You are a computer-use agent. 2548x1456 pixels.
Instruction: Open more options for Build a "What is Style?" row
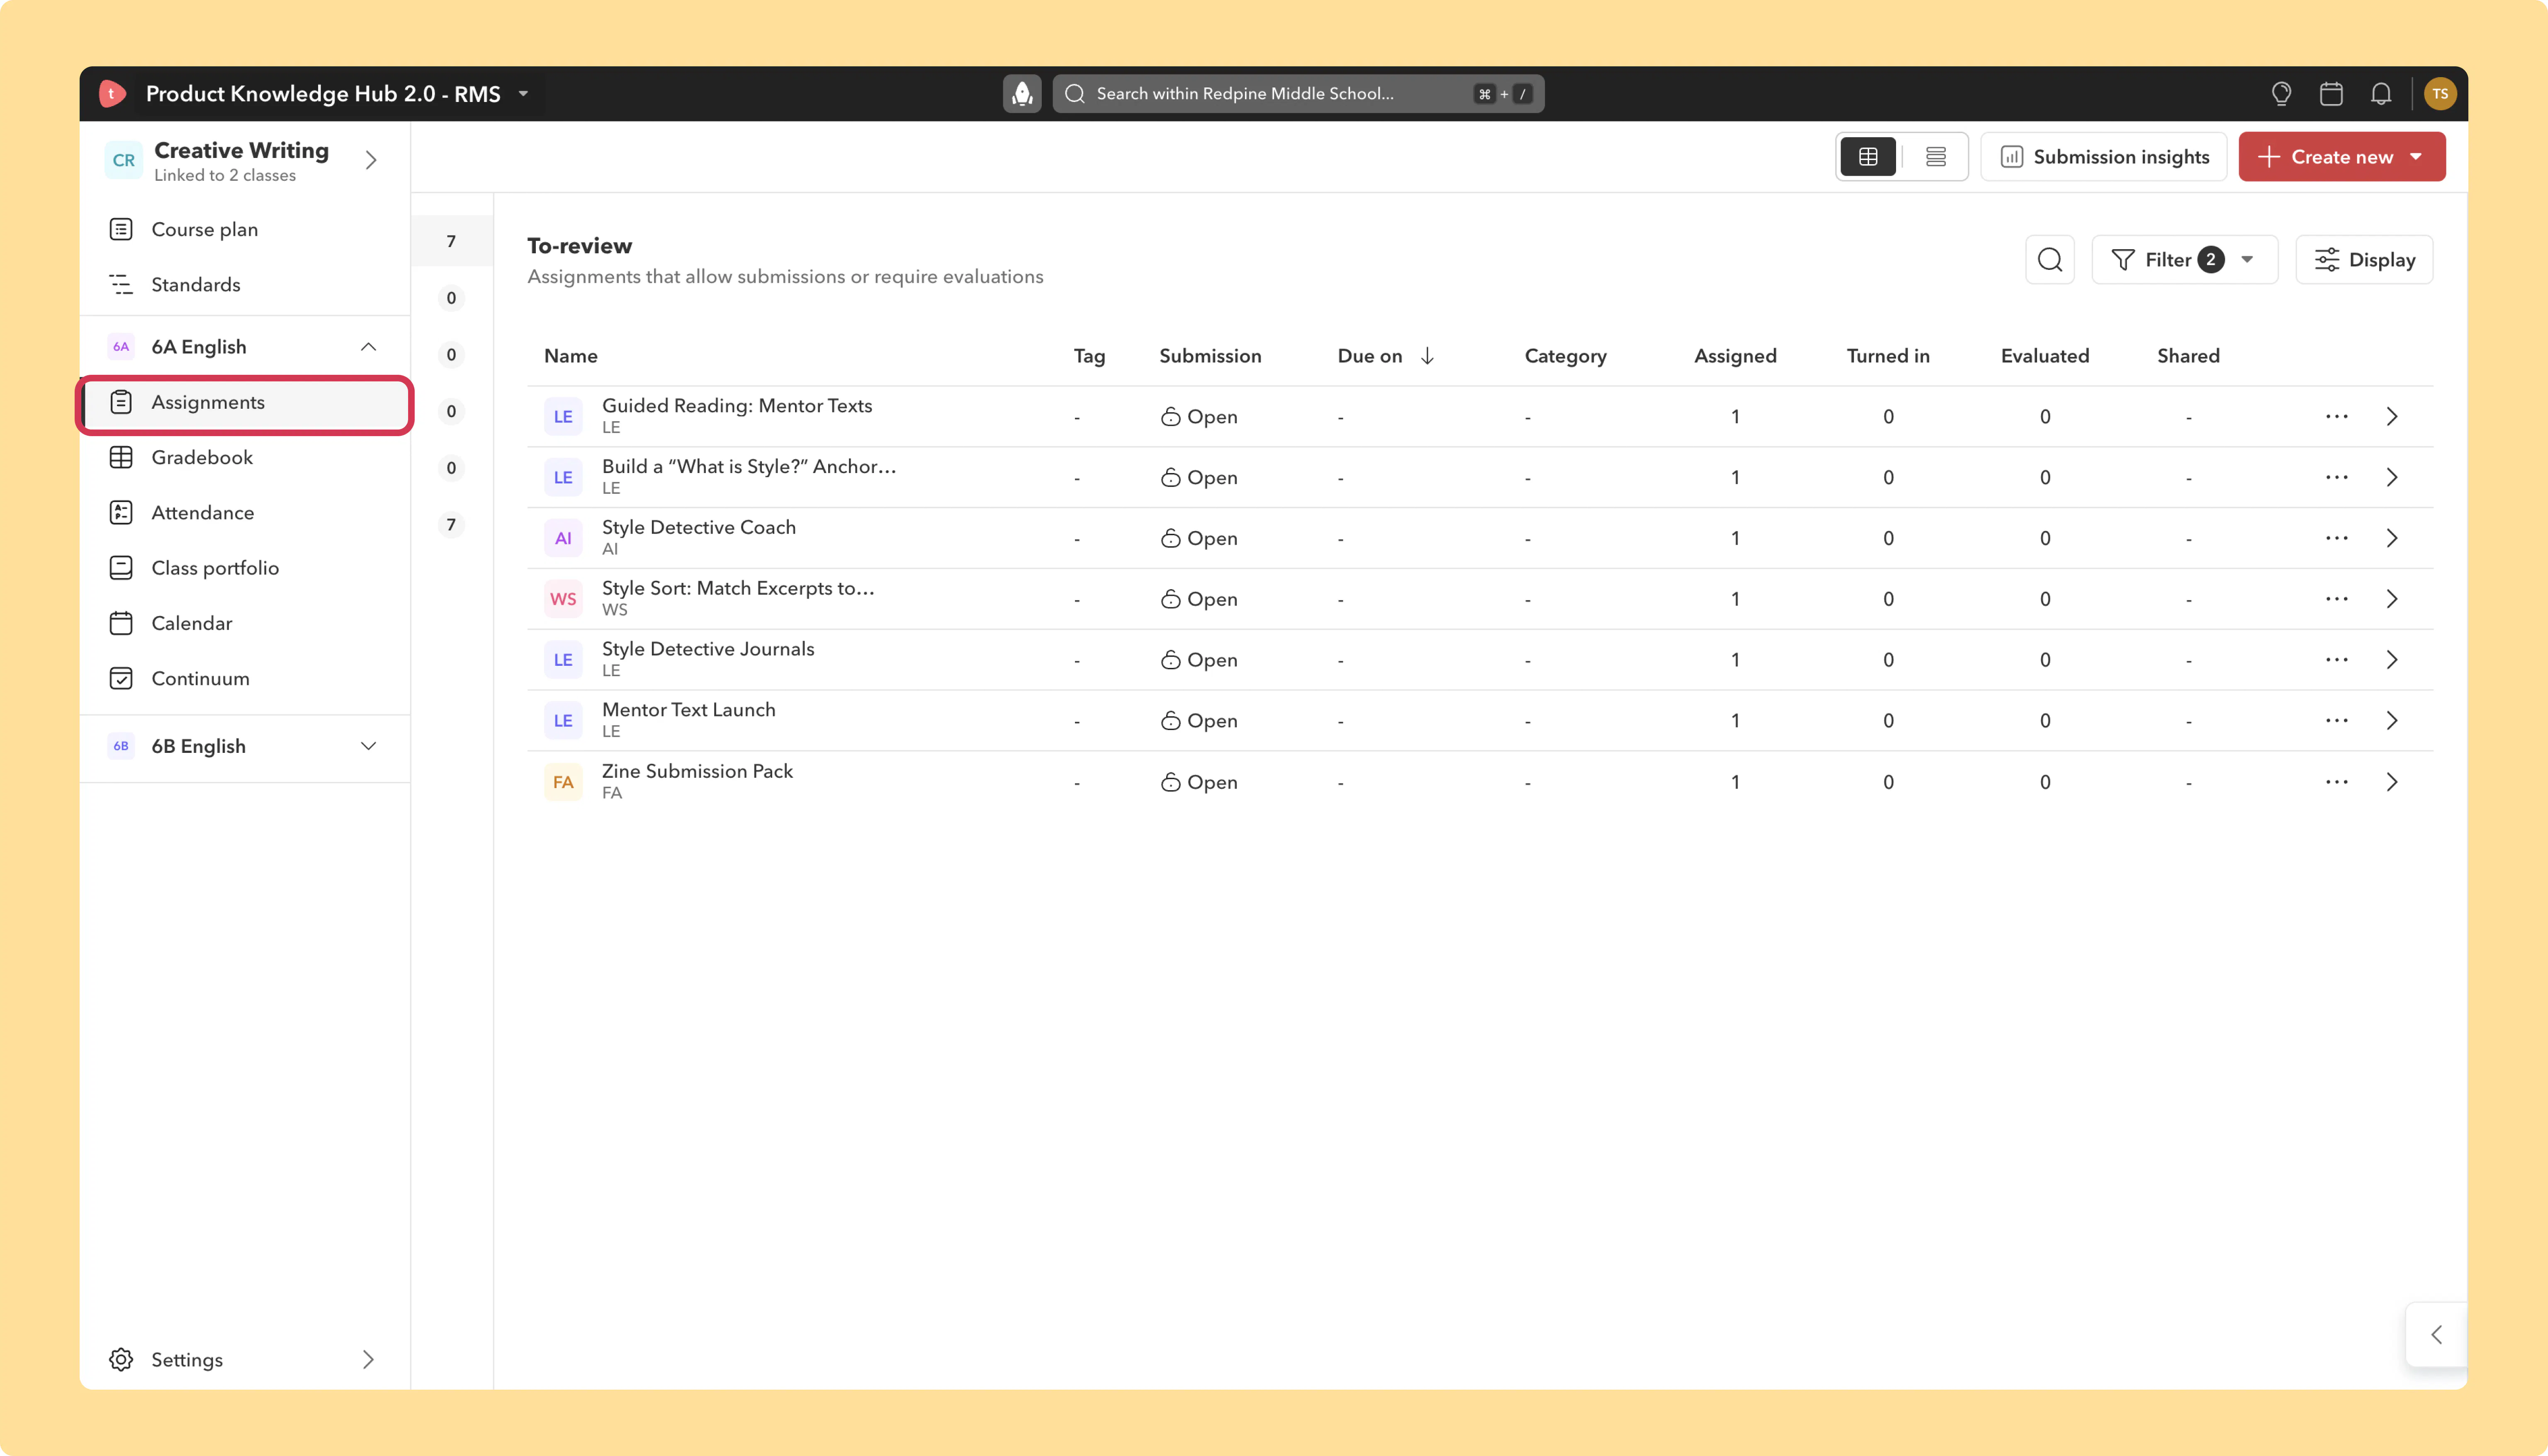point(2336,477)
